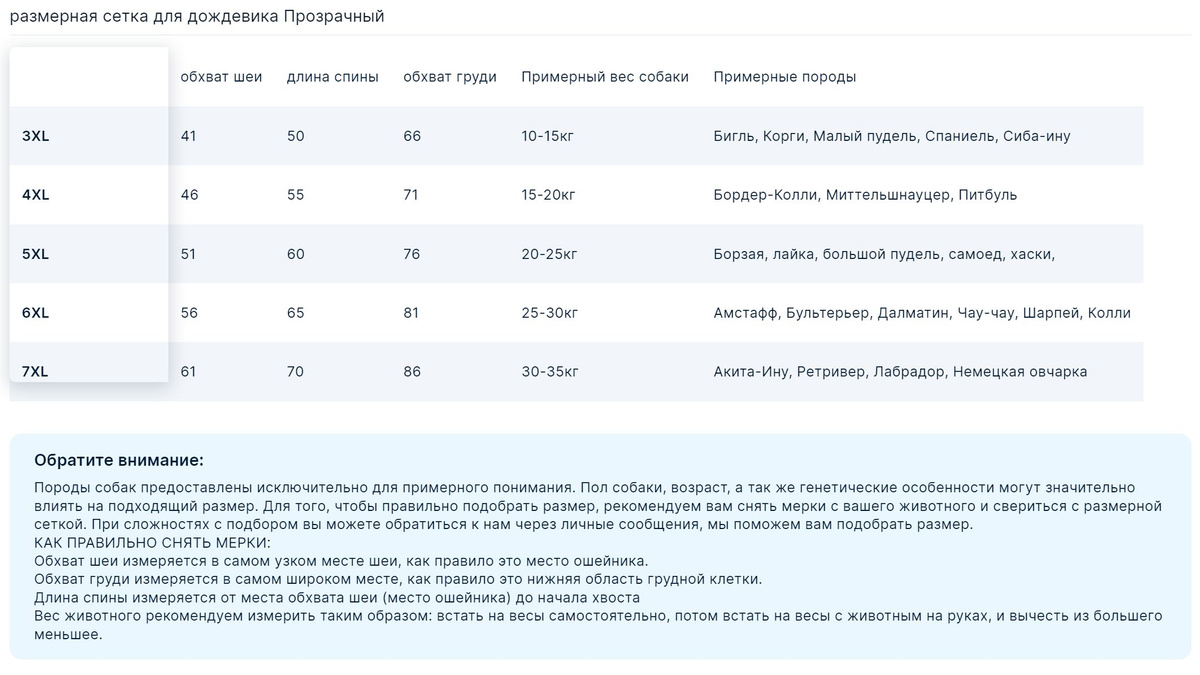Click chest girth value 81 for 6XL
This screenshot has height=675, width=1200.
(411, 313)
